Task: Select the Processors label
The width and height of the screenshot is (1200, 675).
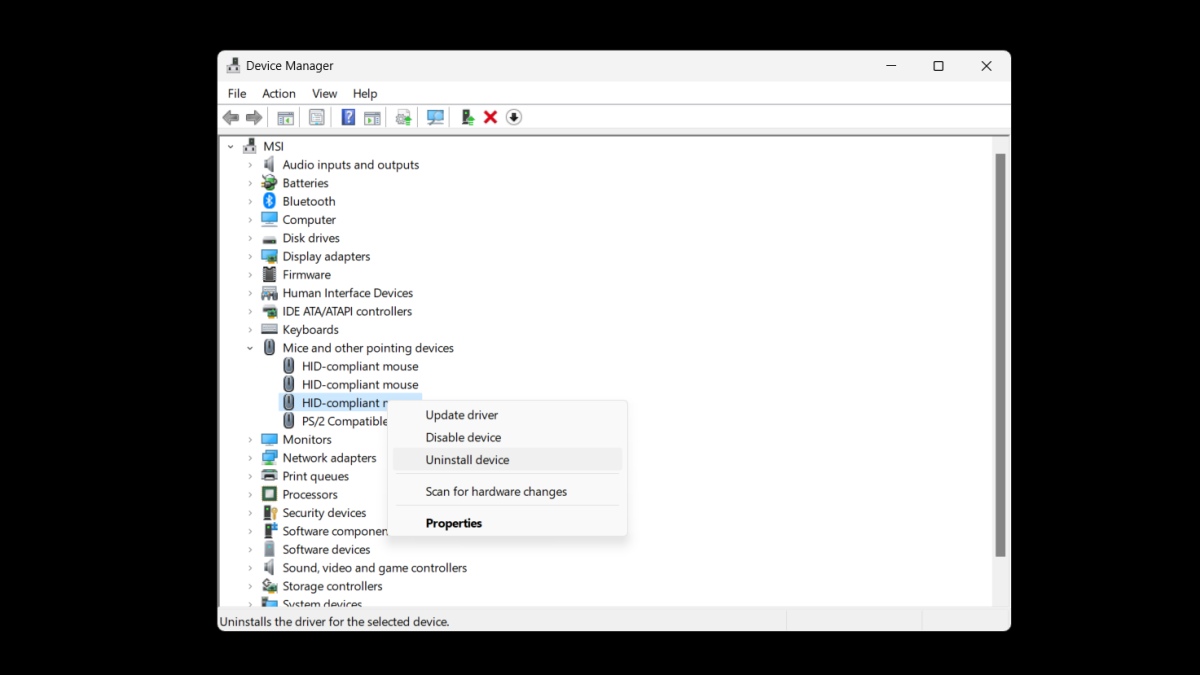Action: click(310, 494)
